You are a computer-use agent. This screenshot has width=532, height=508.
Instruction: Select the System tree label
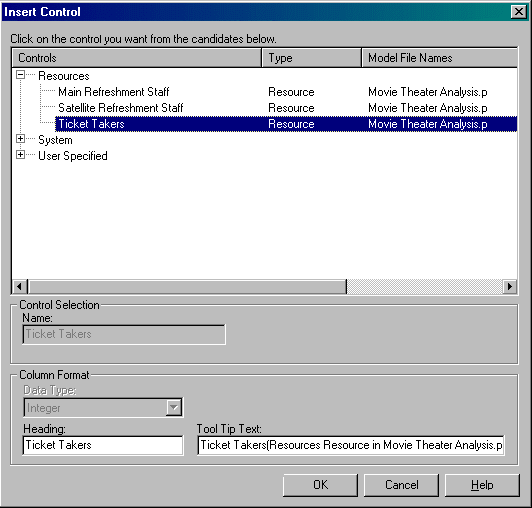(x=55, y=140)
